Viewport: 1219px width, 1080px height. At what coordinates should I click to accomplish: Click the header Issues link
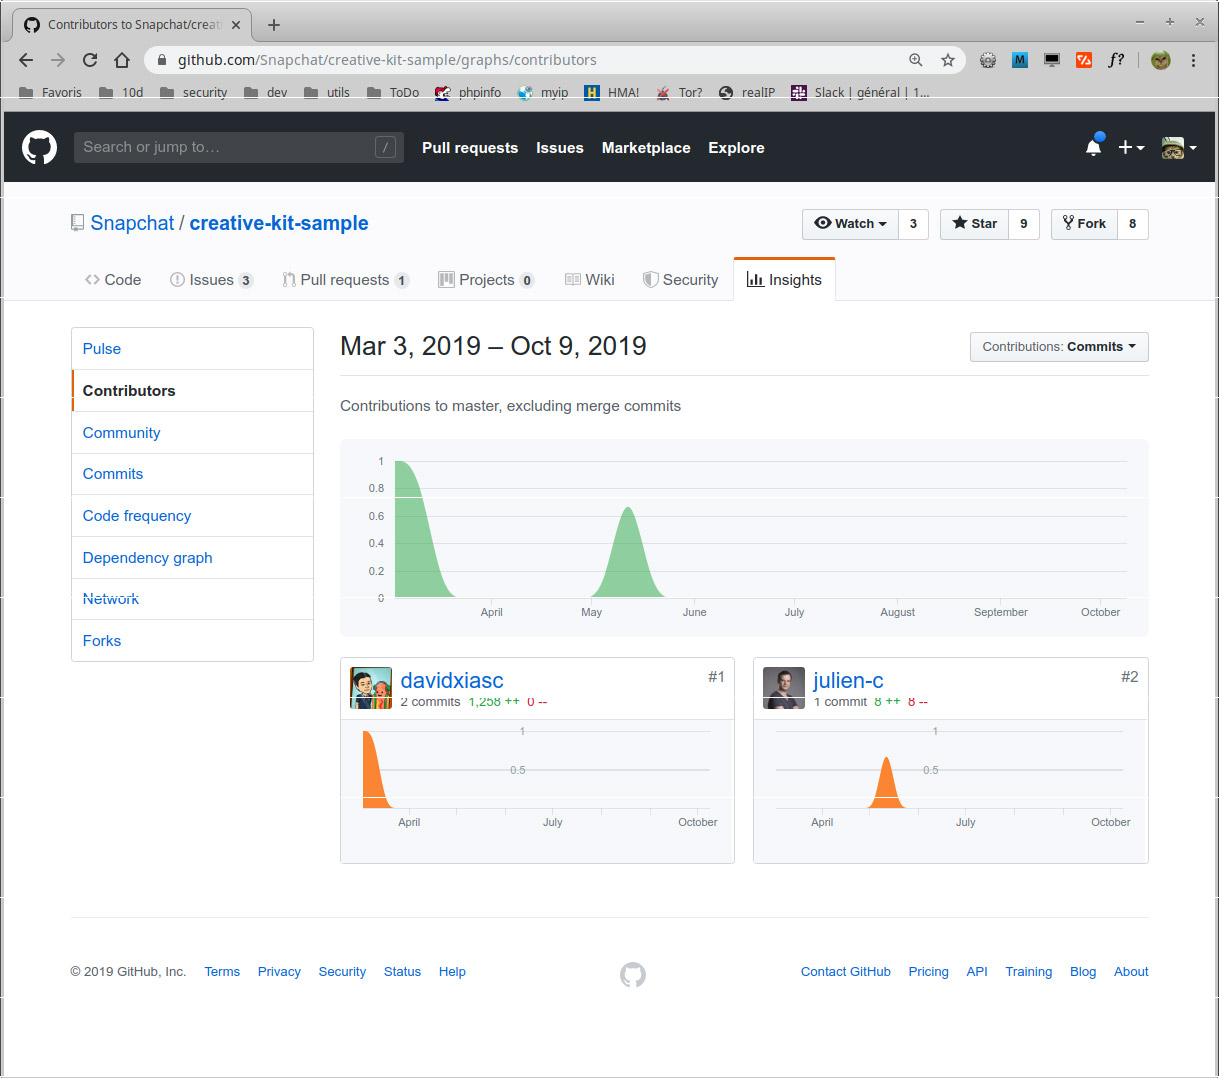coord(560,148)
